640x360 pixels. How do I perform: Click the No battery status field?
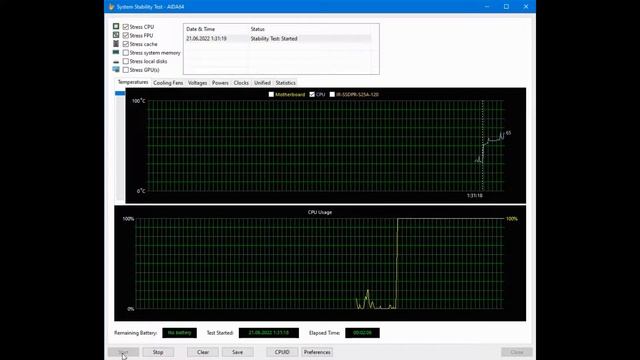tap(180, 333)
